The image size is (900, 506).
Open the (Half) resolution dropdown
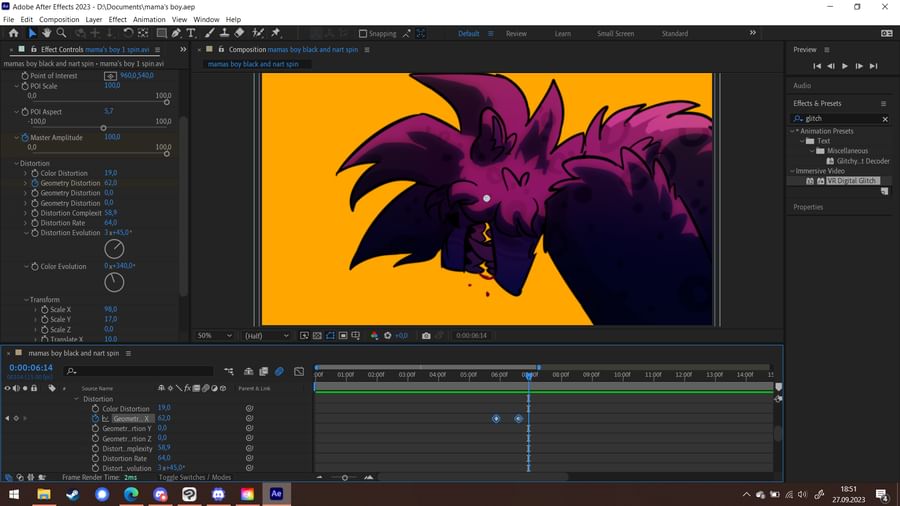coord(266,336)
